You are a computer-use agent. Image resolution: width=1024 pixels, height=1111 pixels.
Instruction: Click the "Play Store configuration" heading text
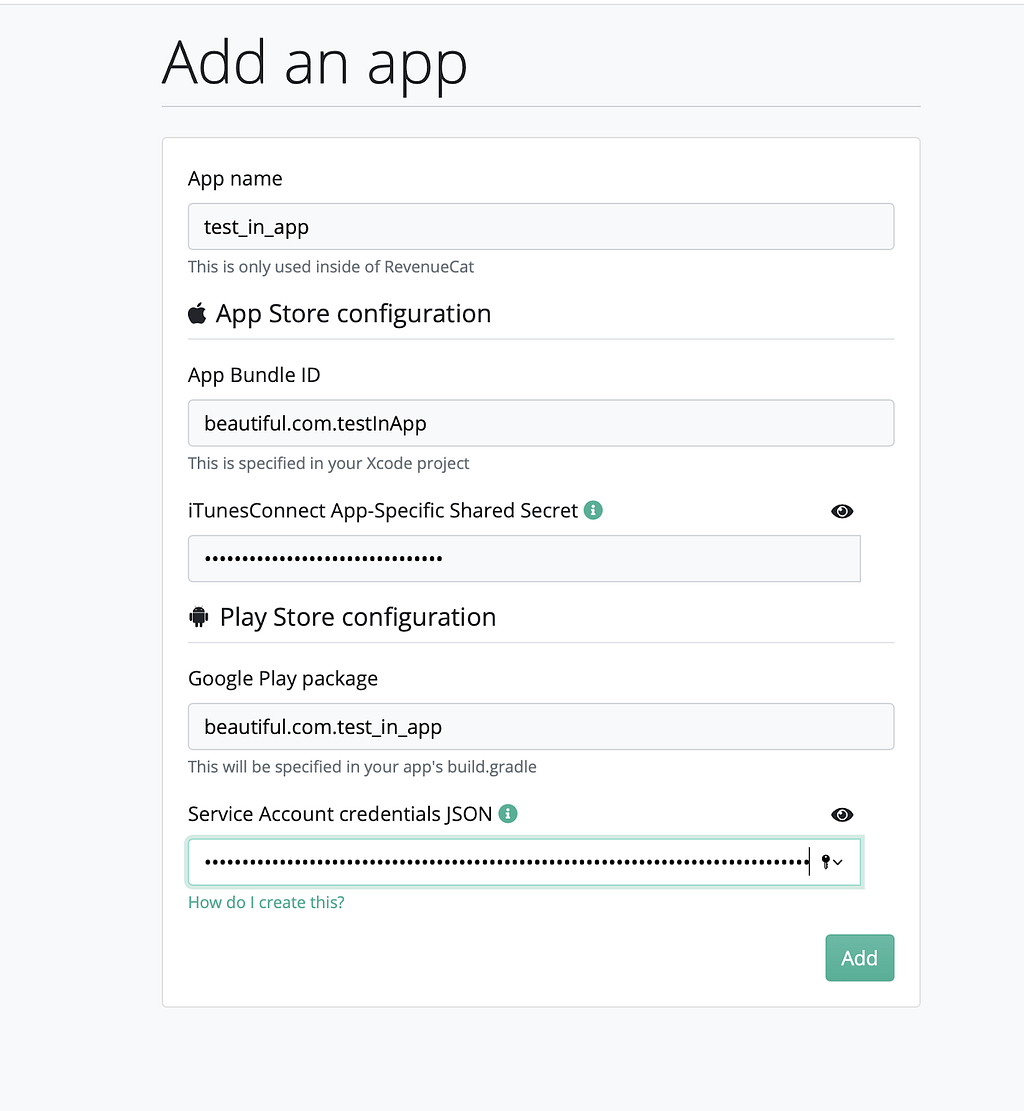coord(357,617)
